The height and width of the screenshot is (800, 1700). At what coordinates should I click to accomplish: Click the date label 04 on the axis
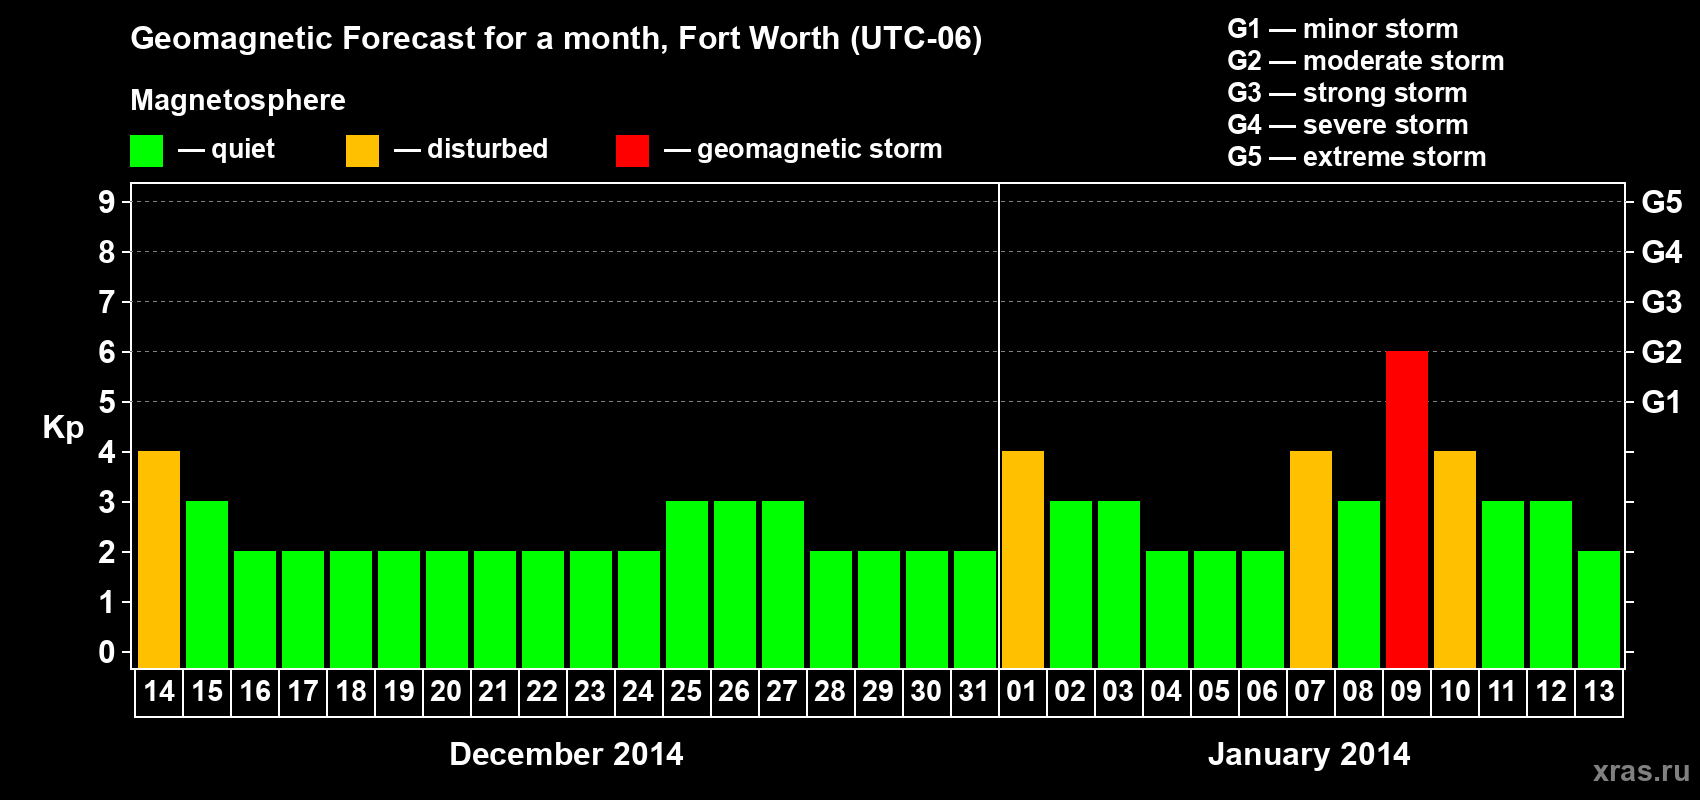coord(1166,692)
